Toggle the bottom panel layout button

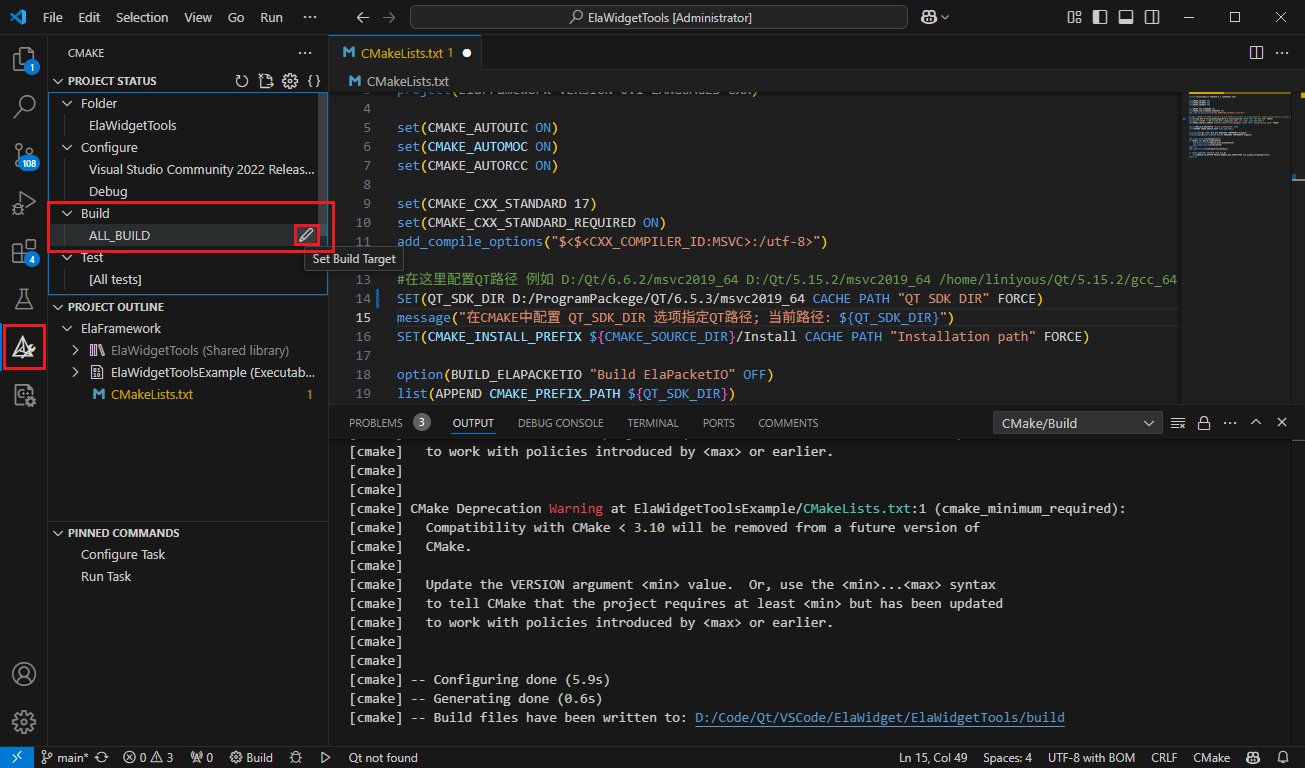point(1126,17)
